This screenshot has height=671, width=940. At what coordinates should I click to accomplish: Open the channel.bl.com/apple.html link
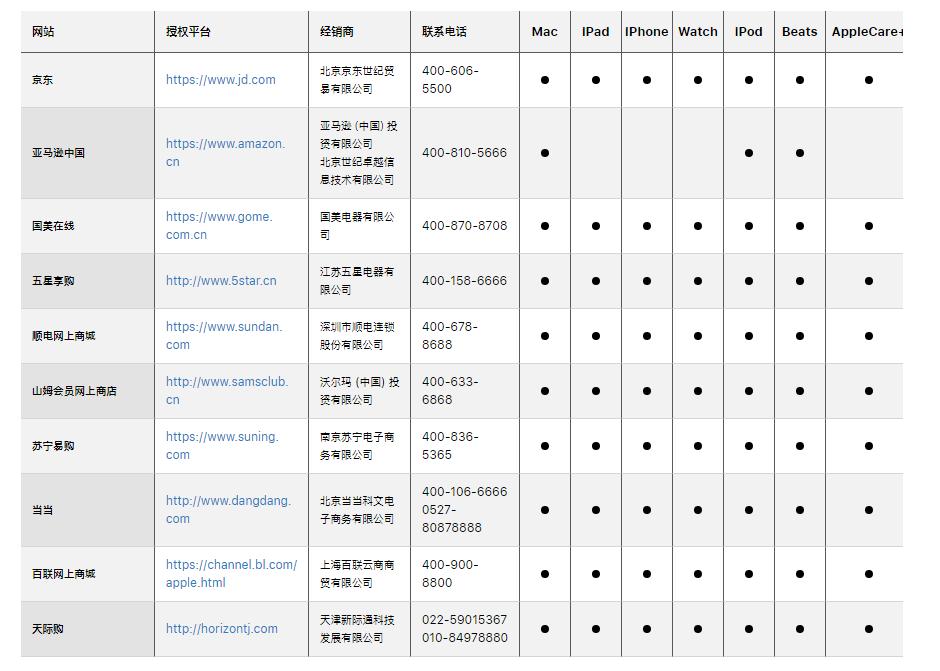[231, 573]
